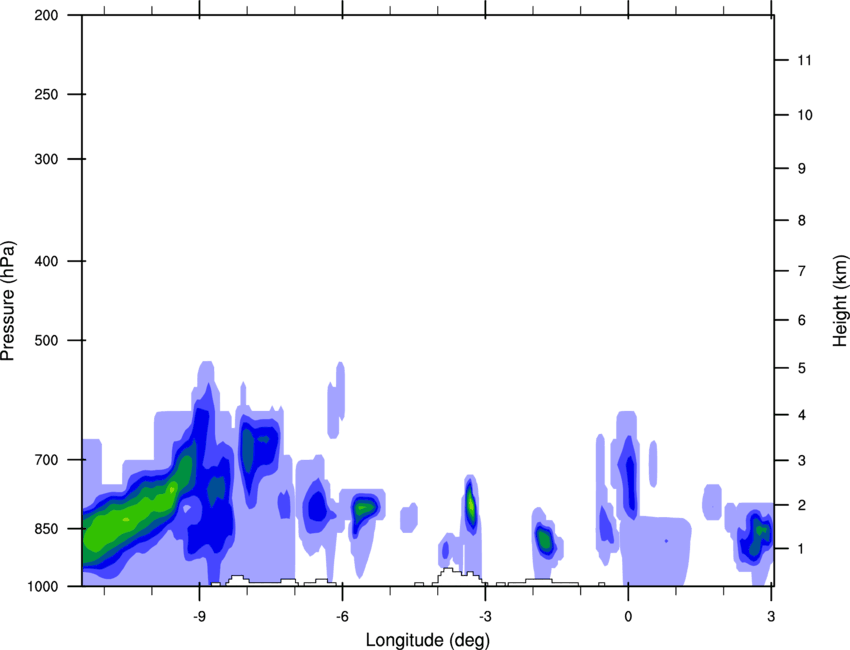This screenshot has height=650, width=850.
Task: Select the bright green contour core near longitude -3
Action: click(x=471, y=504)
